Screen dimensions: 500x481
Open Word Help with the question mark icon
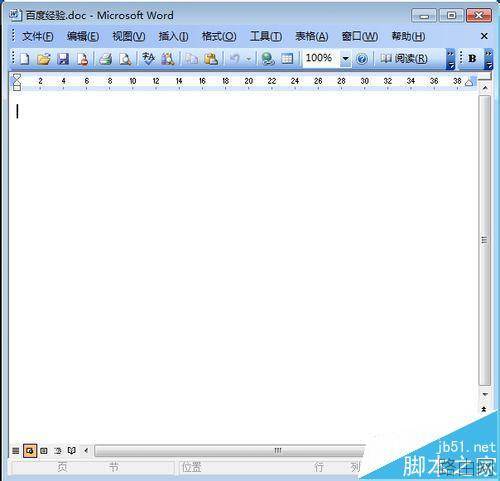[362, 59]
